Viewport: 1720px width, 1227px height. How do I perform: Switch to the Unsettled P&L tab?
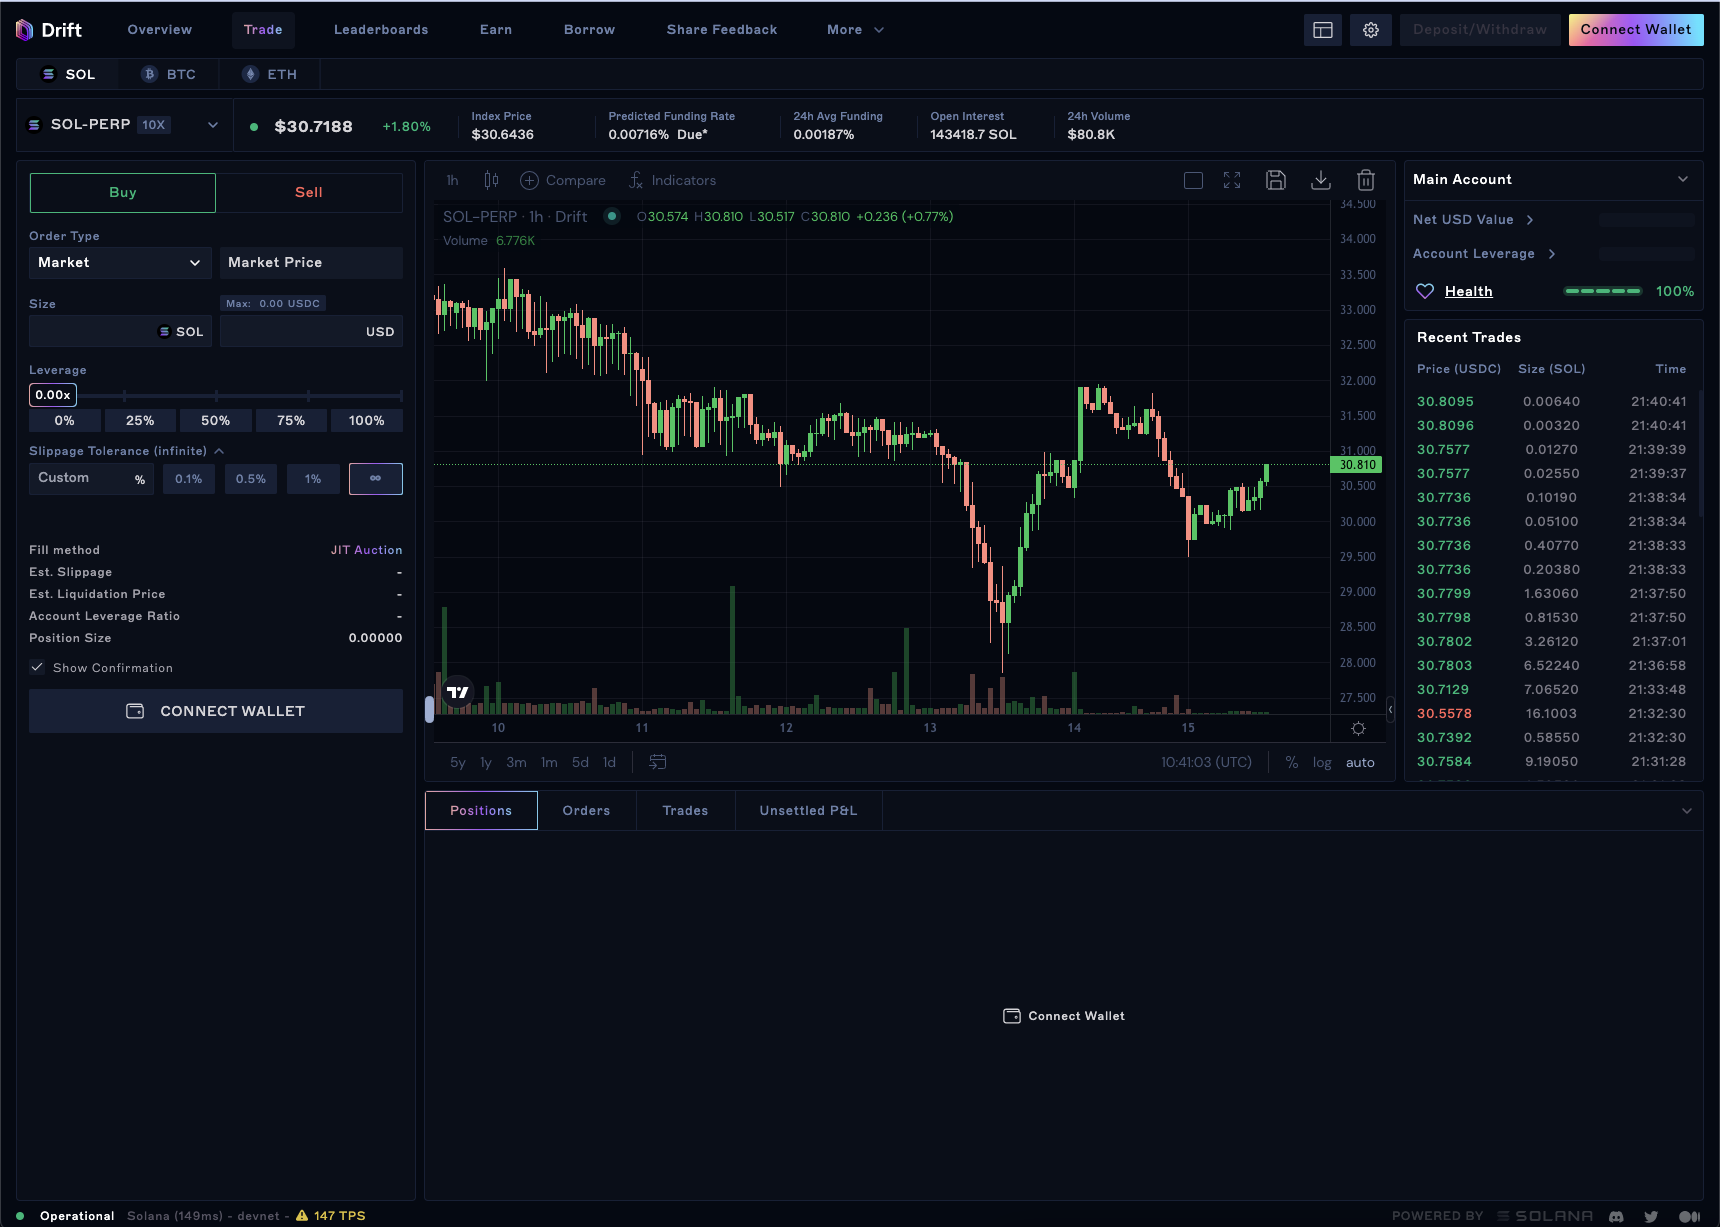(x=808, y=811)
